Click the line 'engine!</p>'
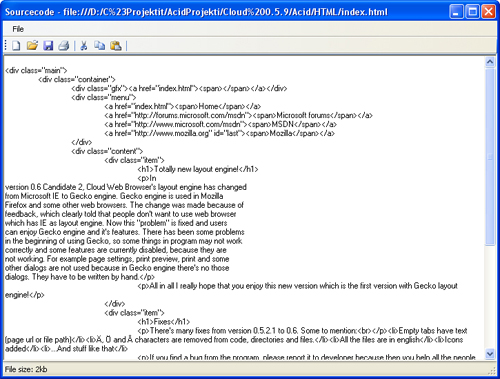The width and height of the screenshot is (500, 379). pos(25,295)
